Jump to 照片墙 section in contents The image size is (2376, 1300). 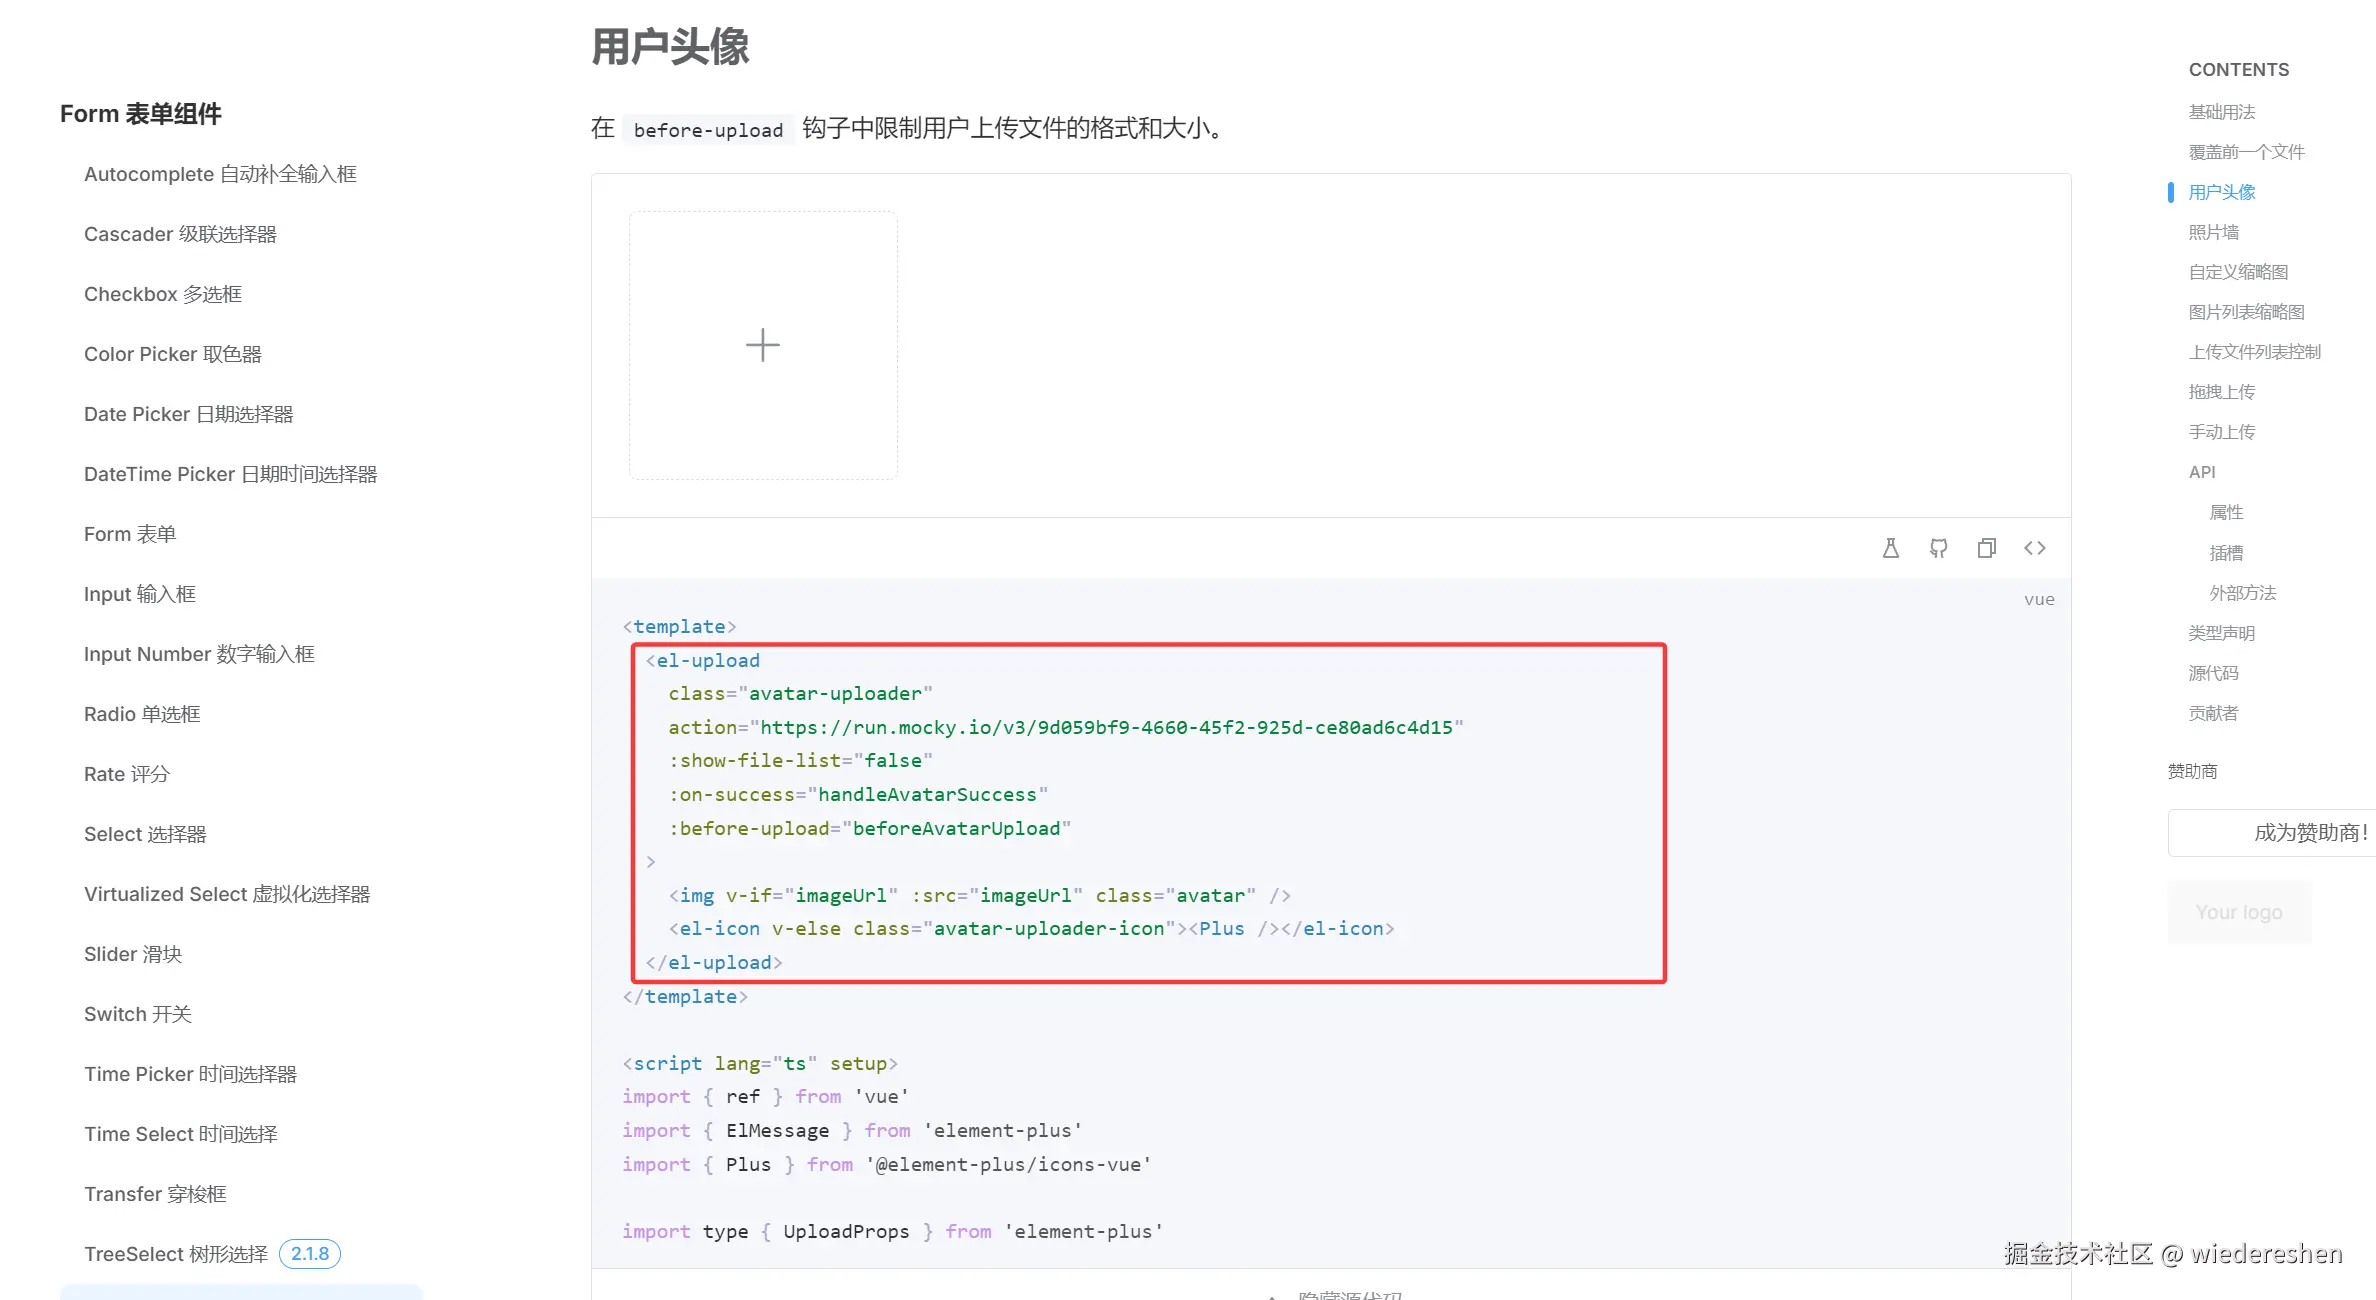[2213, 231]
